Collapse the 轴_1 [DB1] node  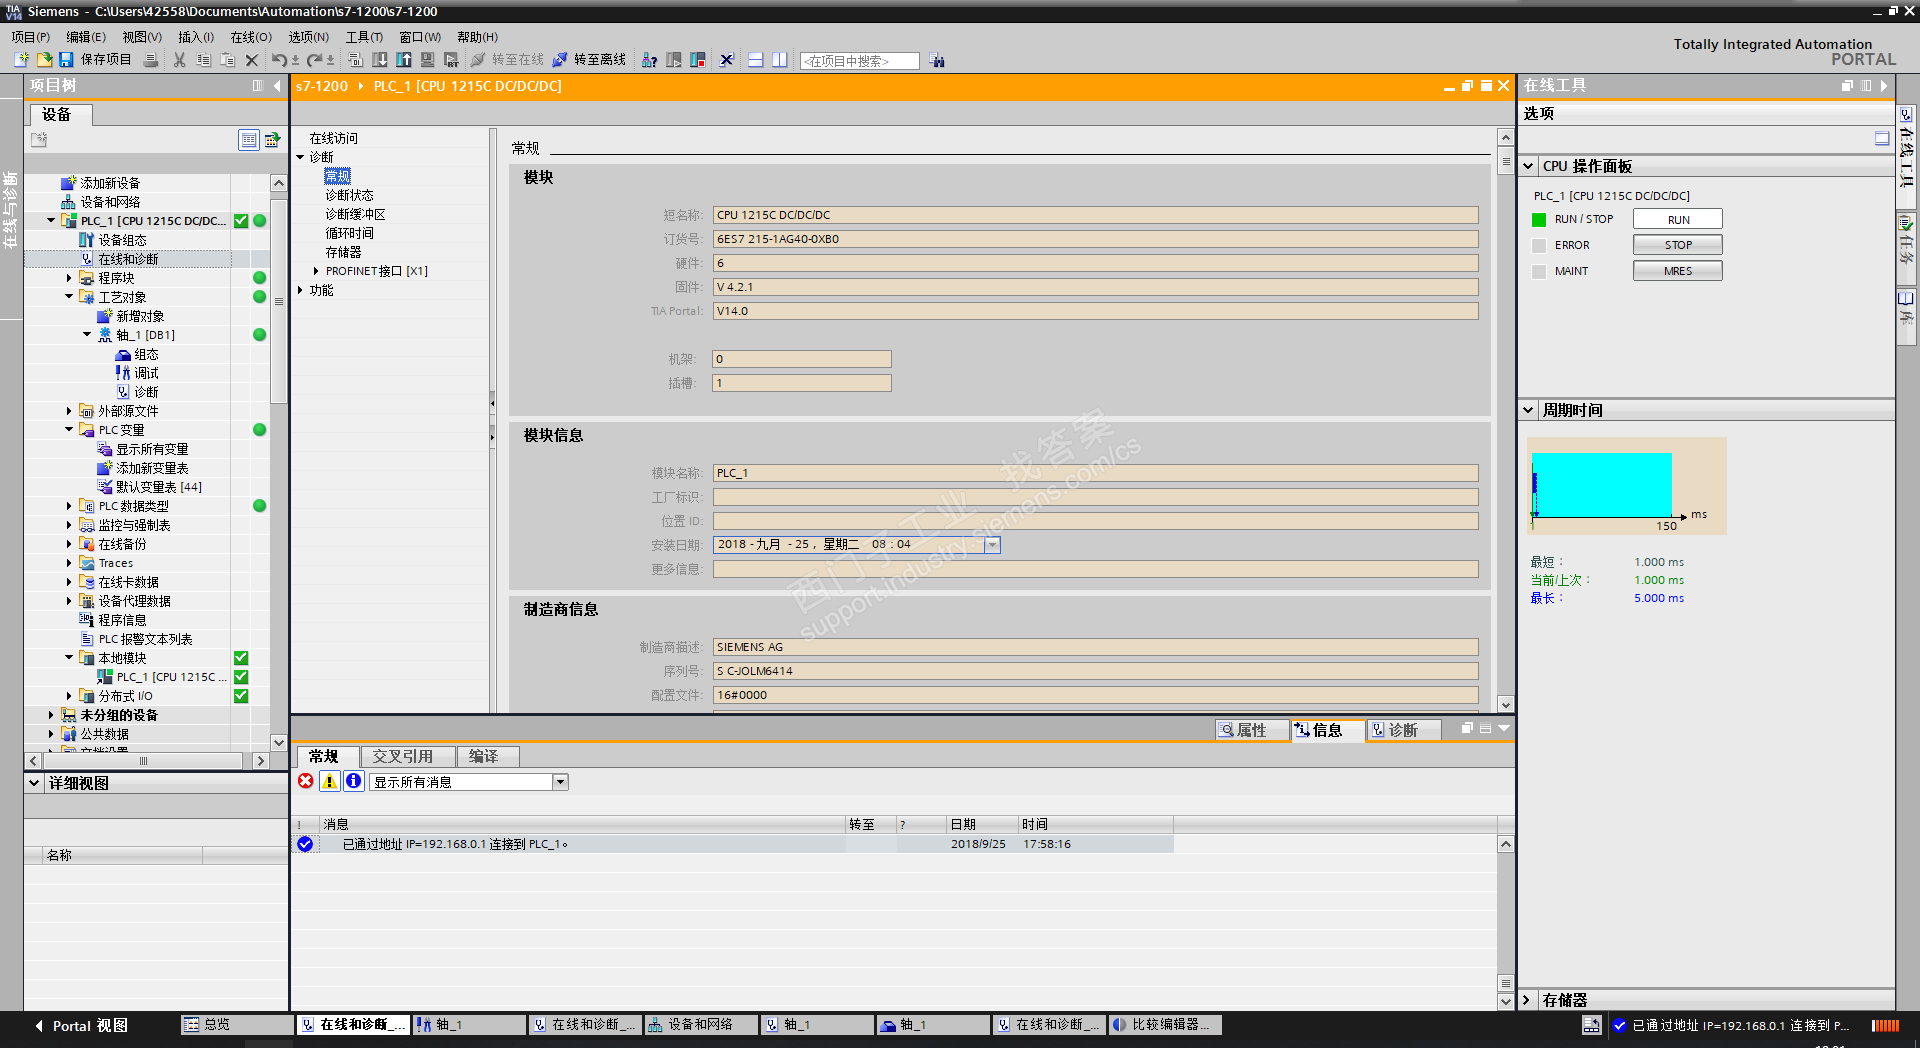[87, 335]
